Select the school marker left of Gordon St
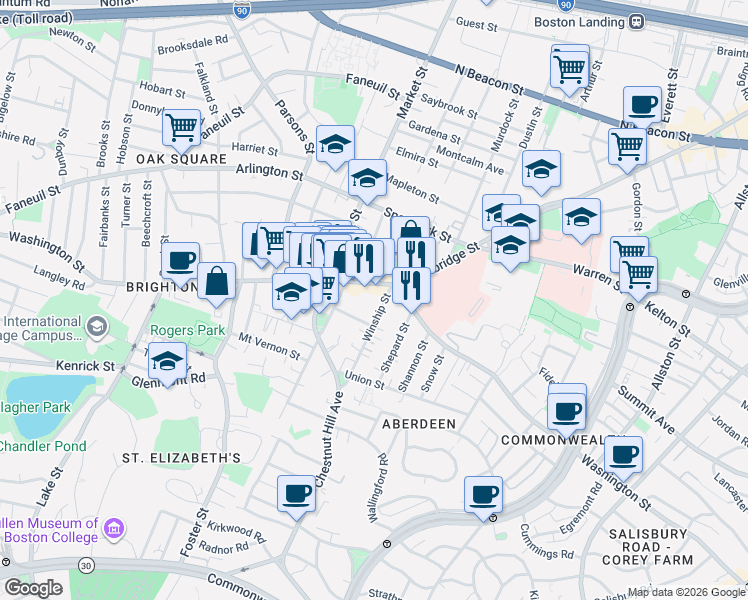748x600 pixels. [x=581, y=217]
